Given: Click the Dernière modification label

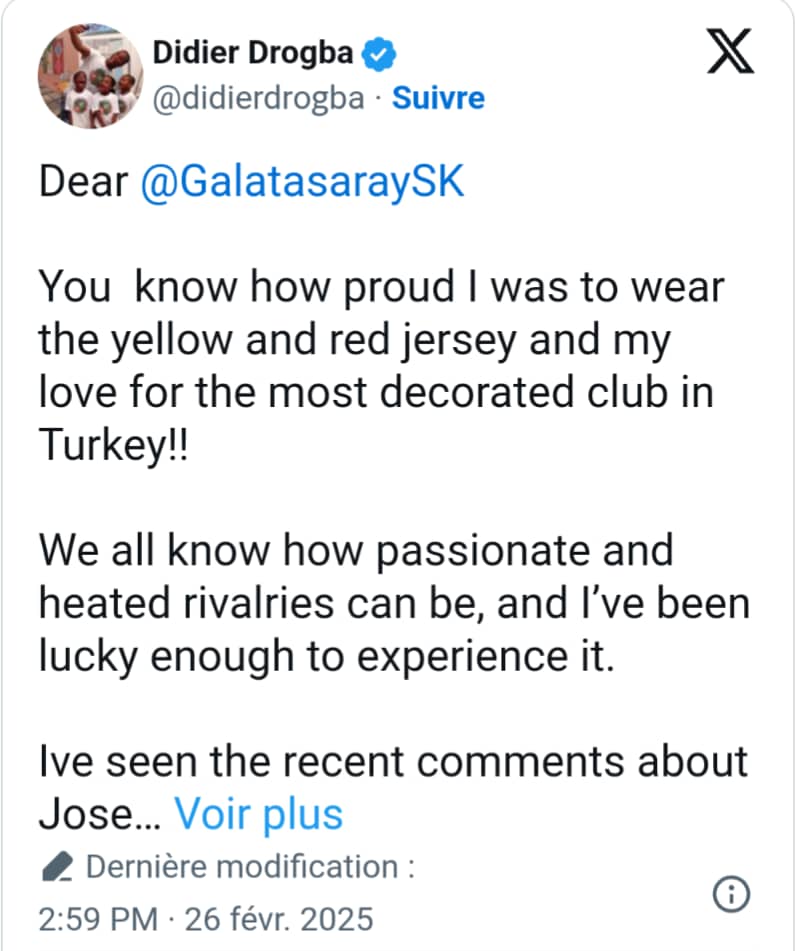Looking at the screenshot, I should pos(250,866).
